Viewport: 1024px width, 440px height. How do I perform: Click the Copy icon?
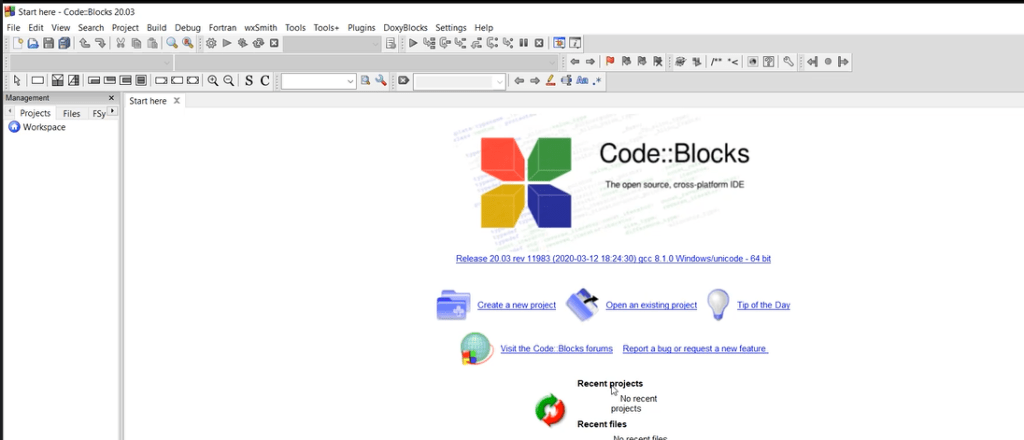click(136, 43)
